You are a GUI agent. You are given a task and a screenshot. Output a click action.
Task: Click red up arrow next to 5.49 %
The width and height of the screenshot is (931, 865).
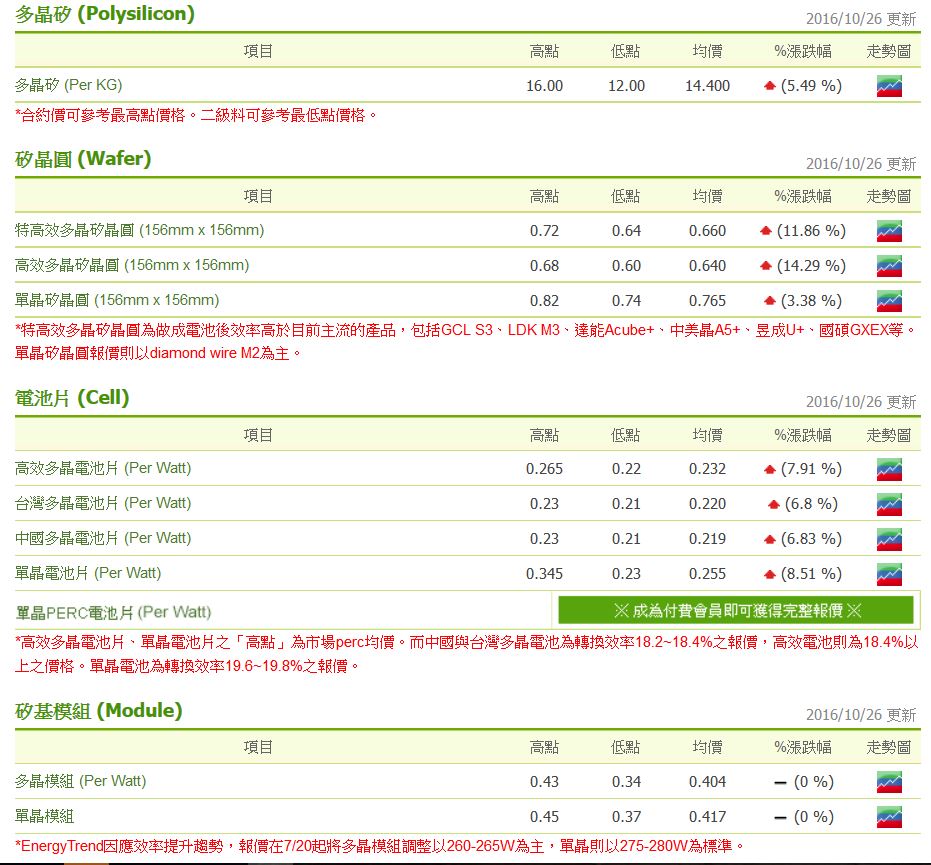(770, 86)
